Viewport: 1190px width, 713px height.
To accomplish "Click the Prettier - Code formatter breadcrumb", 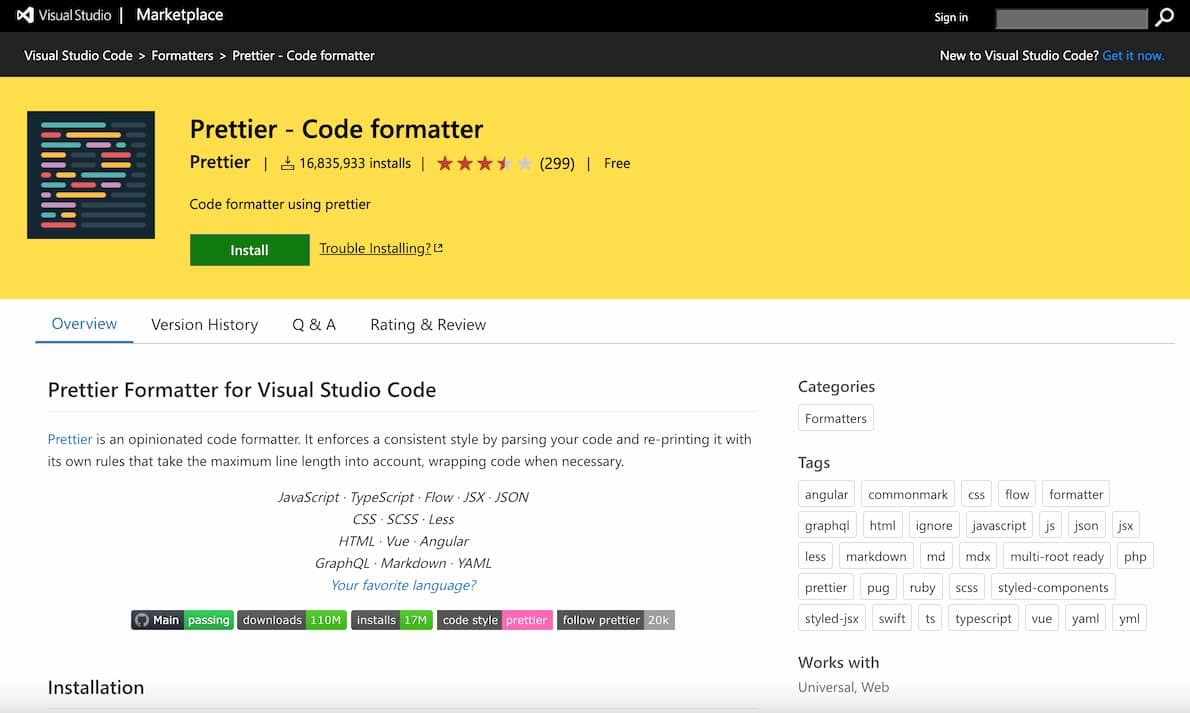I will tap(304, 55).
